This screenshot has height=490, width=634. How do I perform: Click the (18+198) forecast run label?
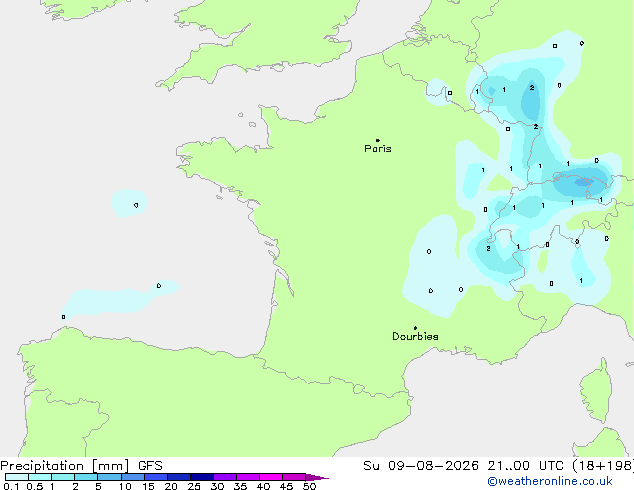(x=603, y=466)
